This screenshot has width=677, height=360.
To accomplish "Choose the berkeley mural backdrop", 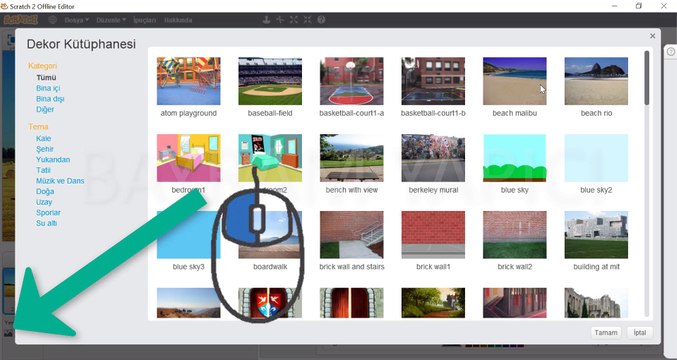I will [433, 158].
